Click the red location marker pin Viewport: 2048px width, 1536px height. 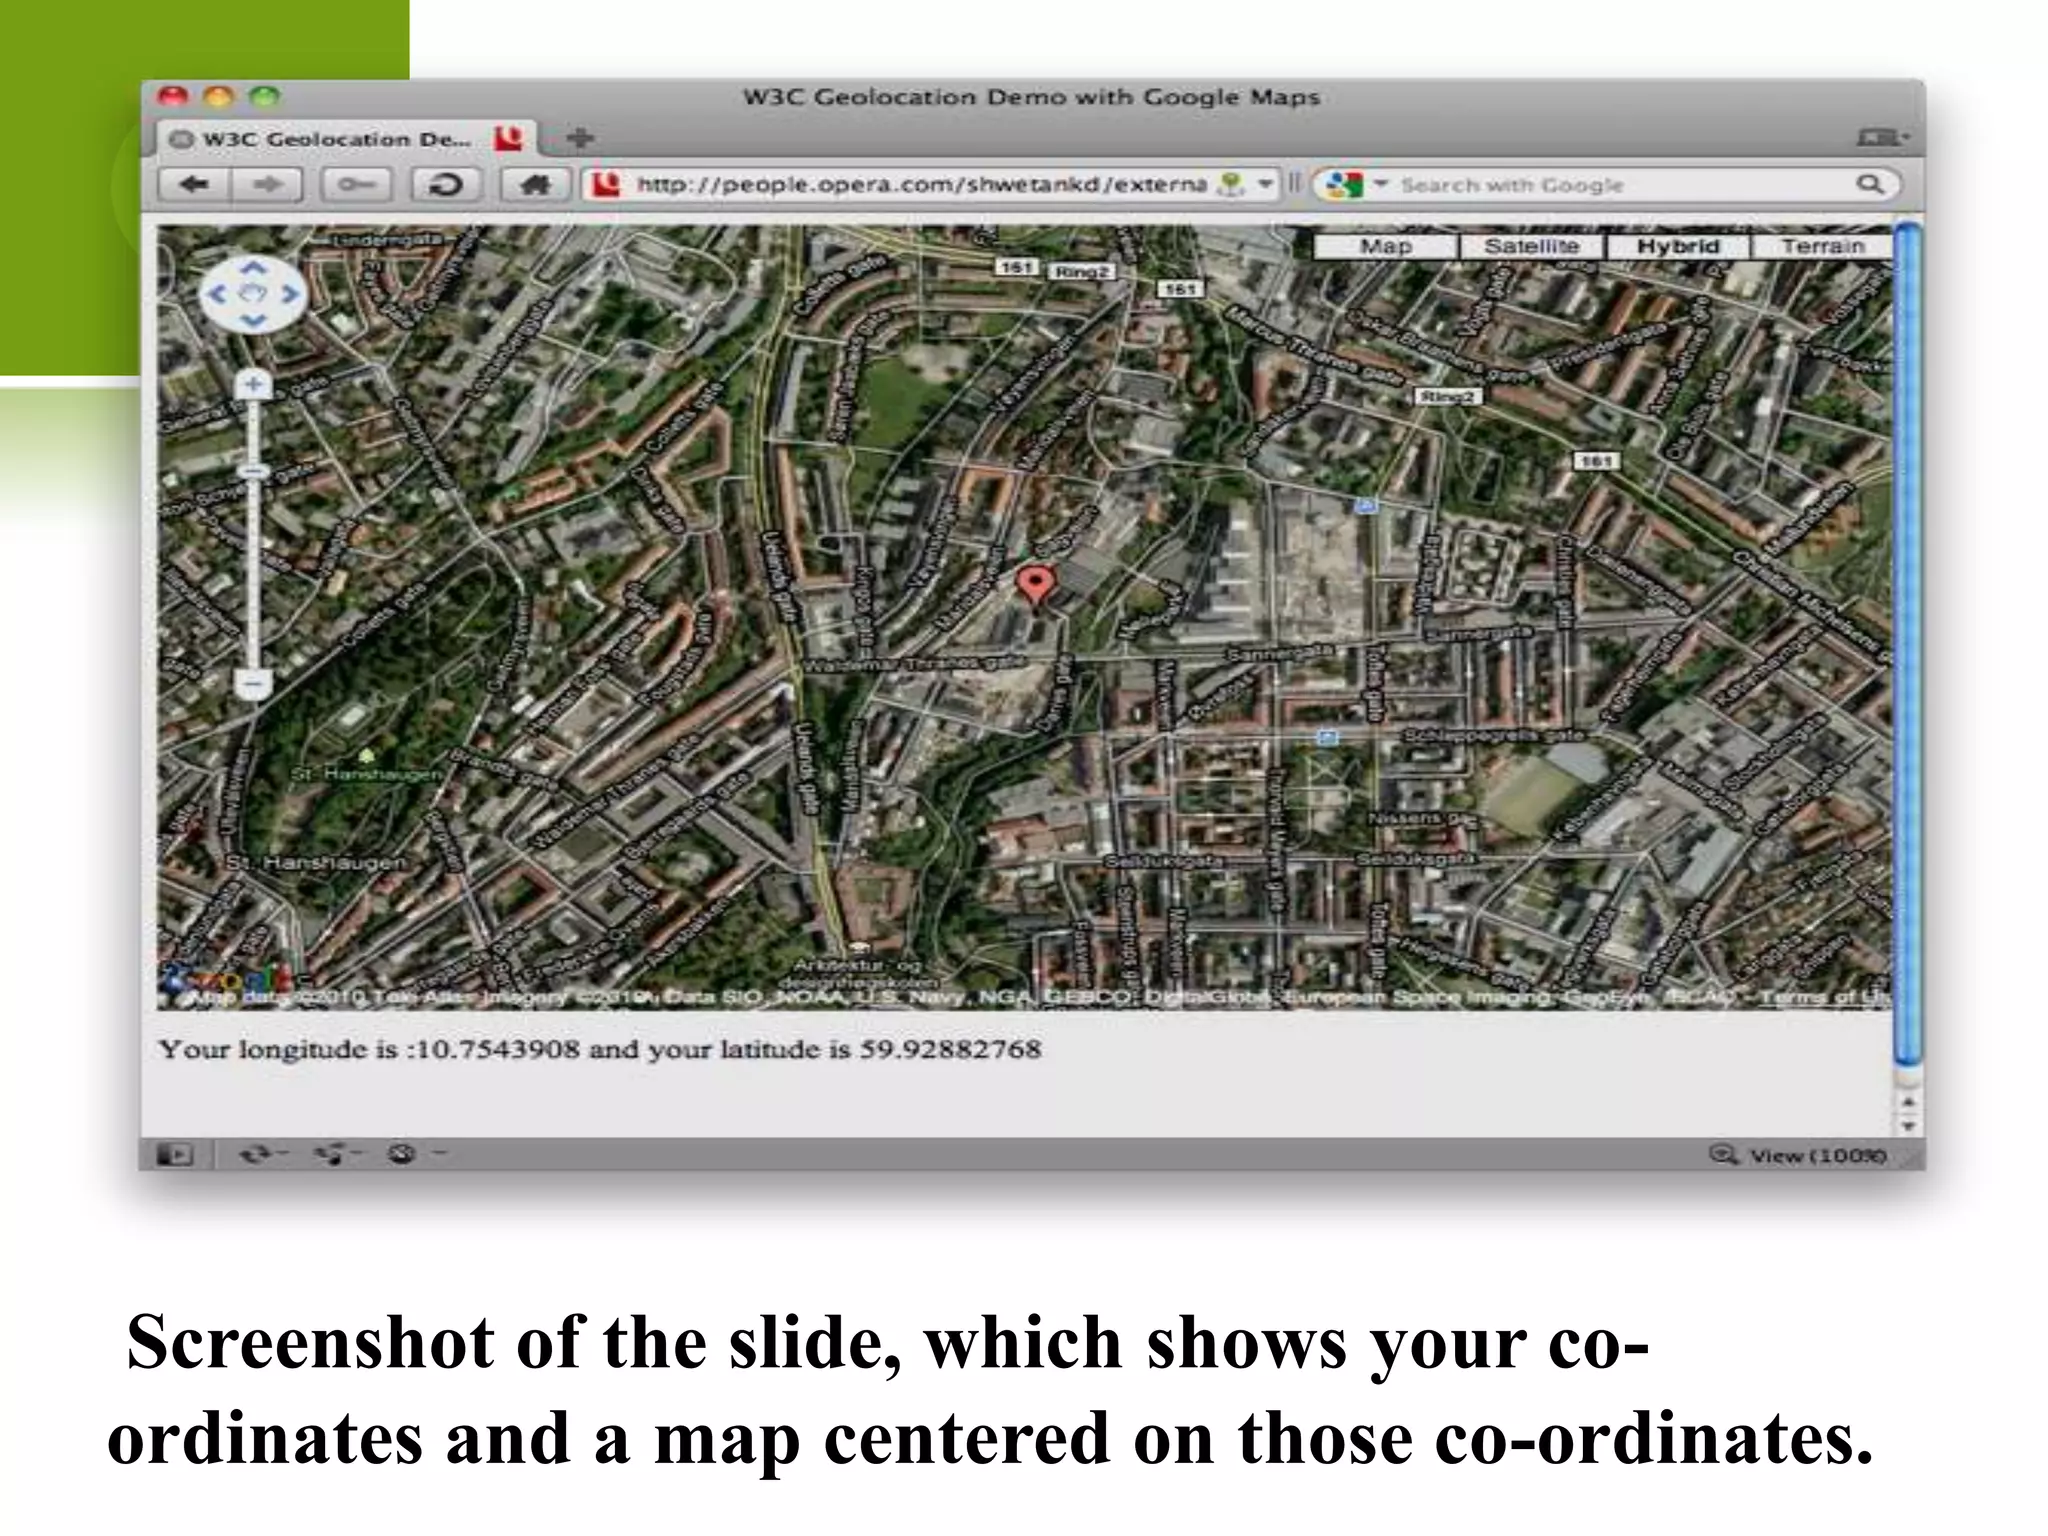1035,586
